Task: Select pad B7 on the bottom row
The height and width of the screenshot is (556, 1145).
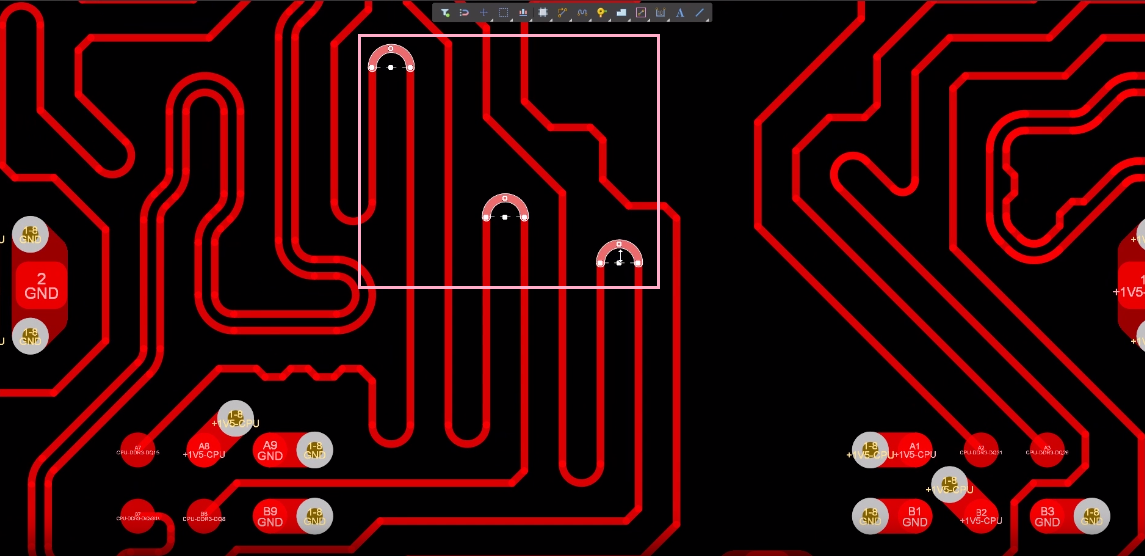Action: pyautogui.click(x=138, y=517)
